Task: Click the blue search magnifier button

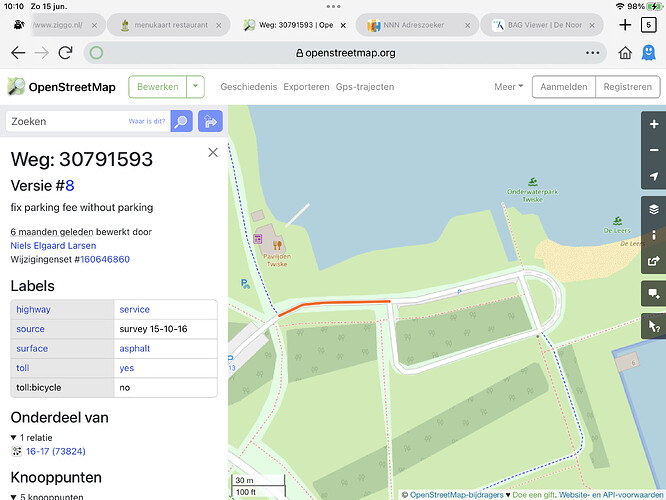Action: click(x=181, y=121)
